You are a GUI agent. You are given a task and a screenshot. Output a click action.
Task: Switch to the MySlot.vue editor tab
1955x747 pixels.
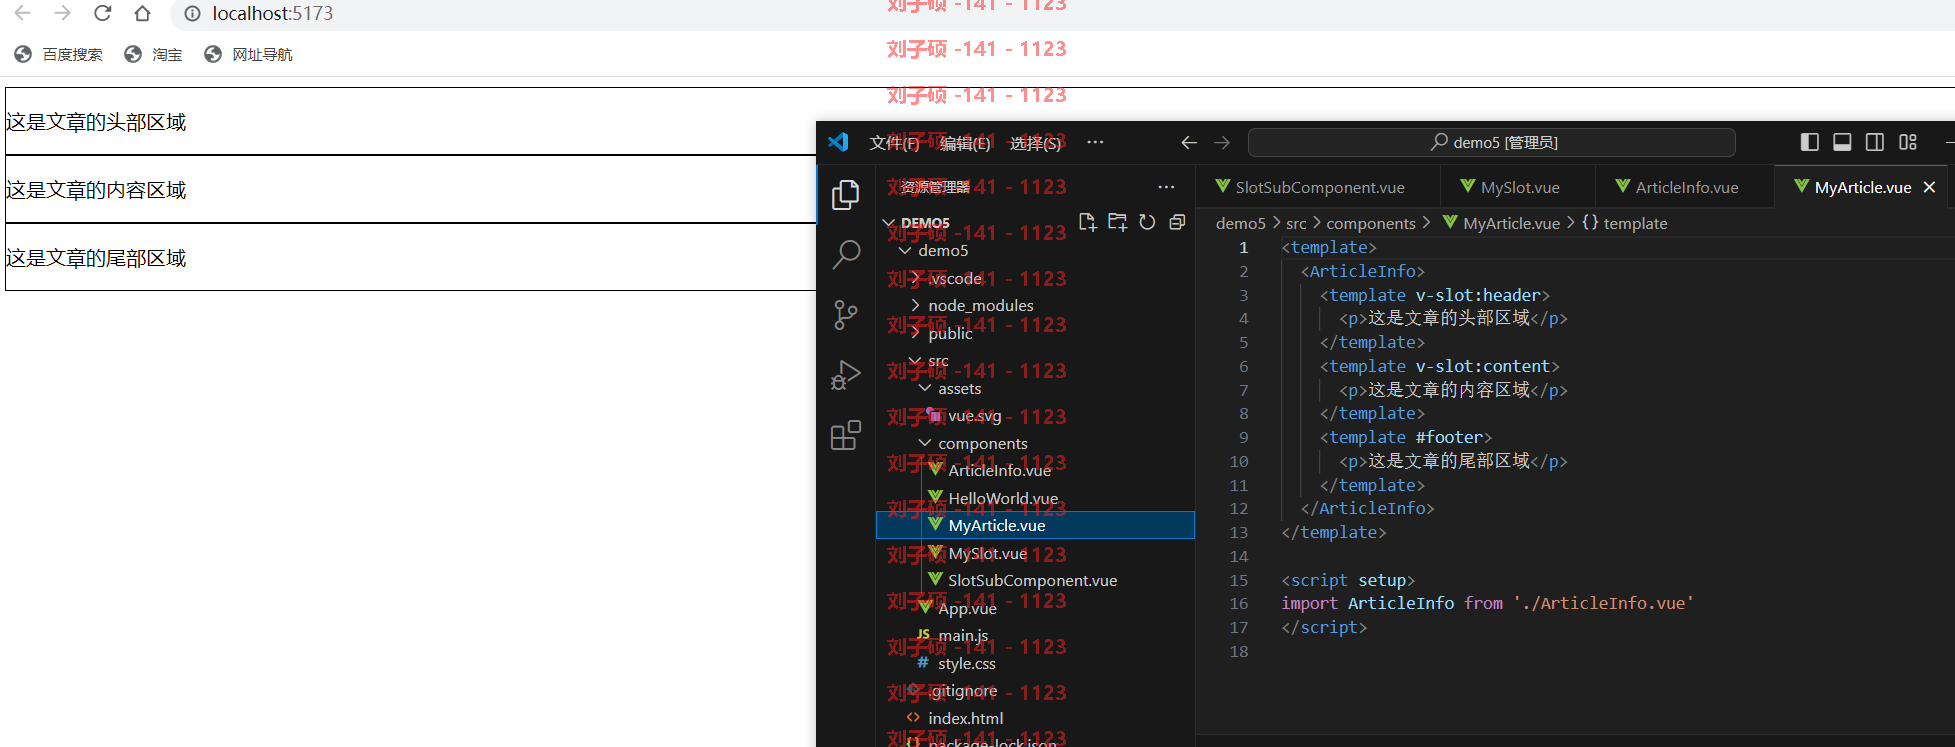tap(1518, 187)
